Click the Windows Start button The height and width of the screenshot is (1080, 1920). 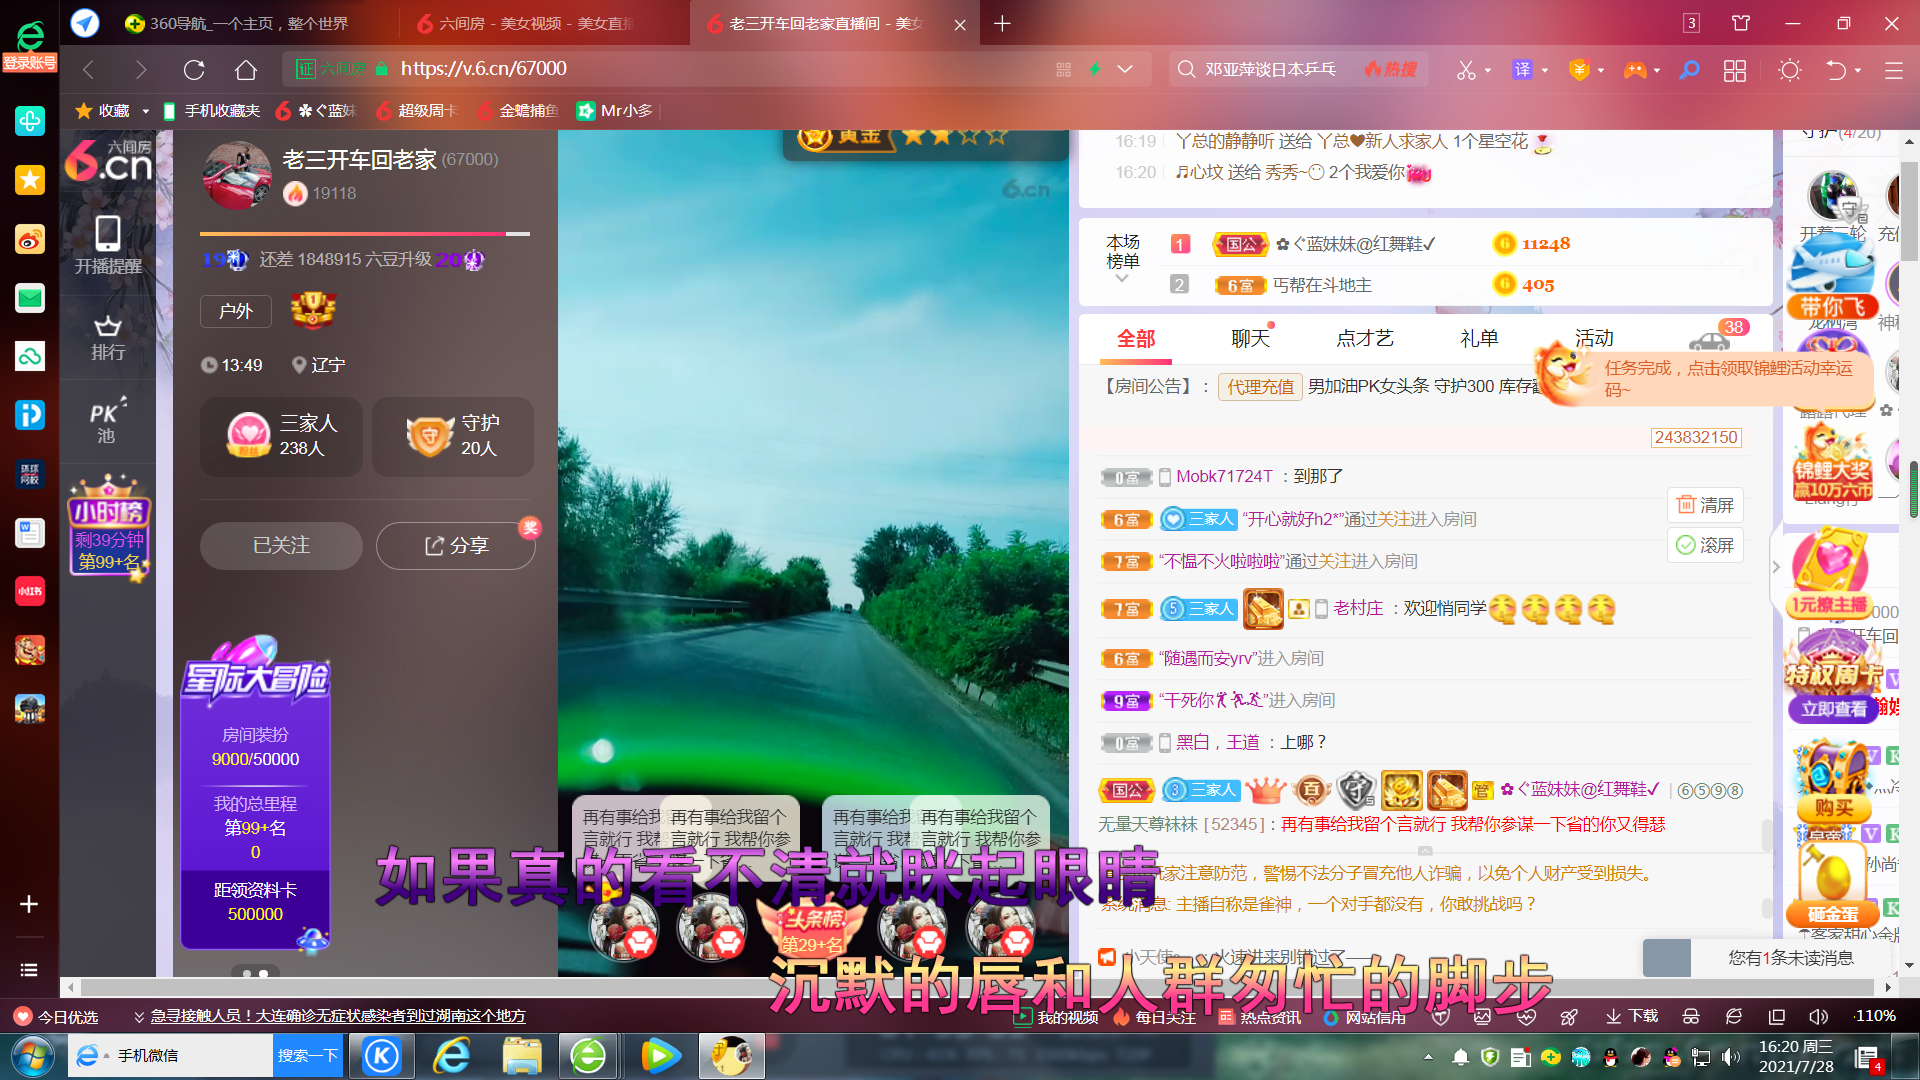32,1056
